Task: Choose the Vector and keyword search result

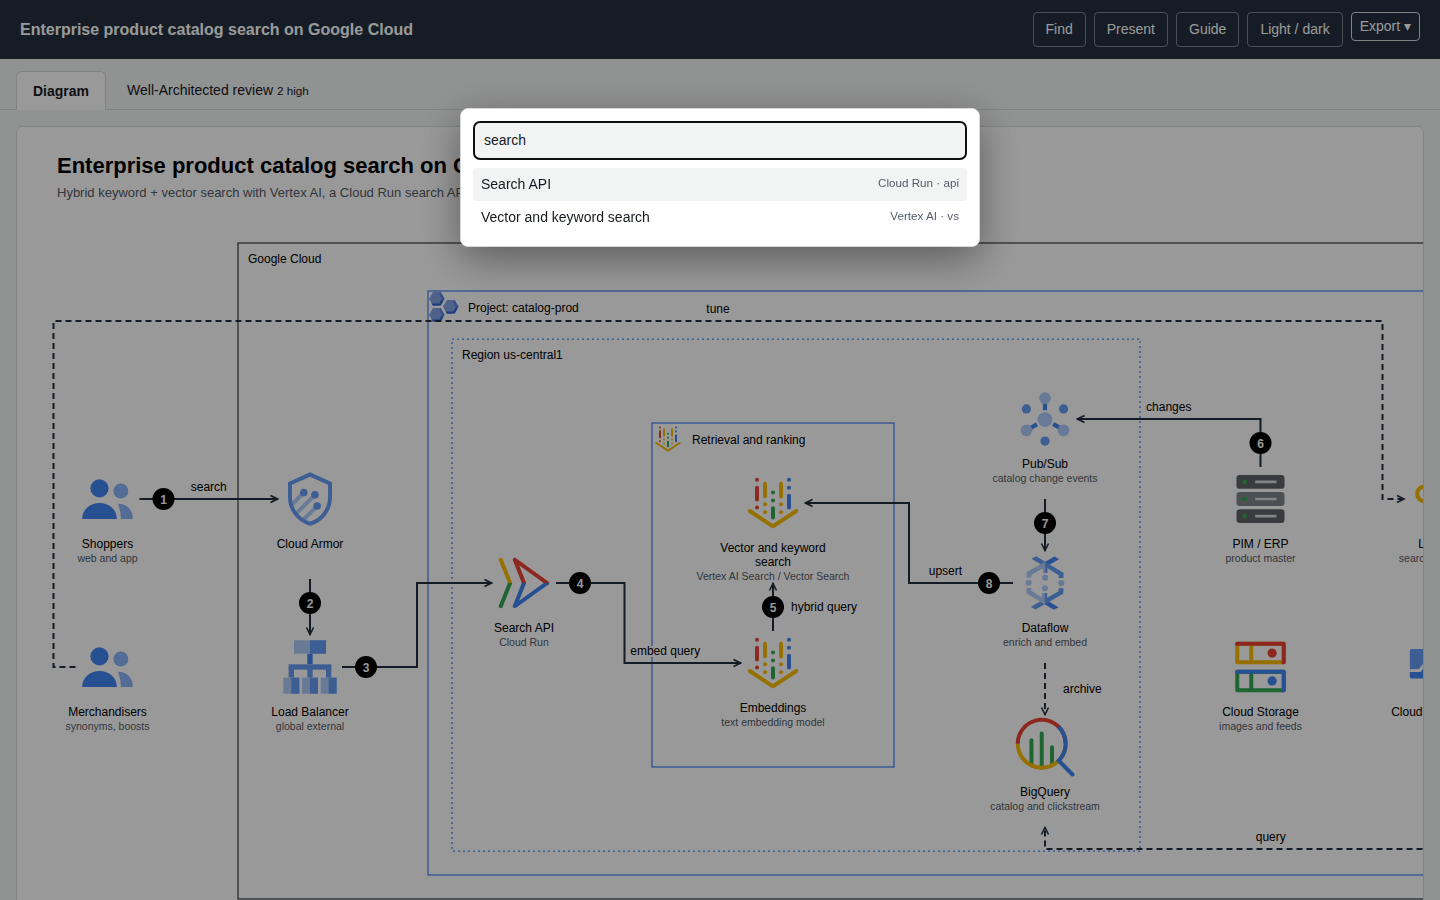Action: click(720, 217)
